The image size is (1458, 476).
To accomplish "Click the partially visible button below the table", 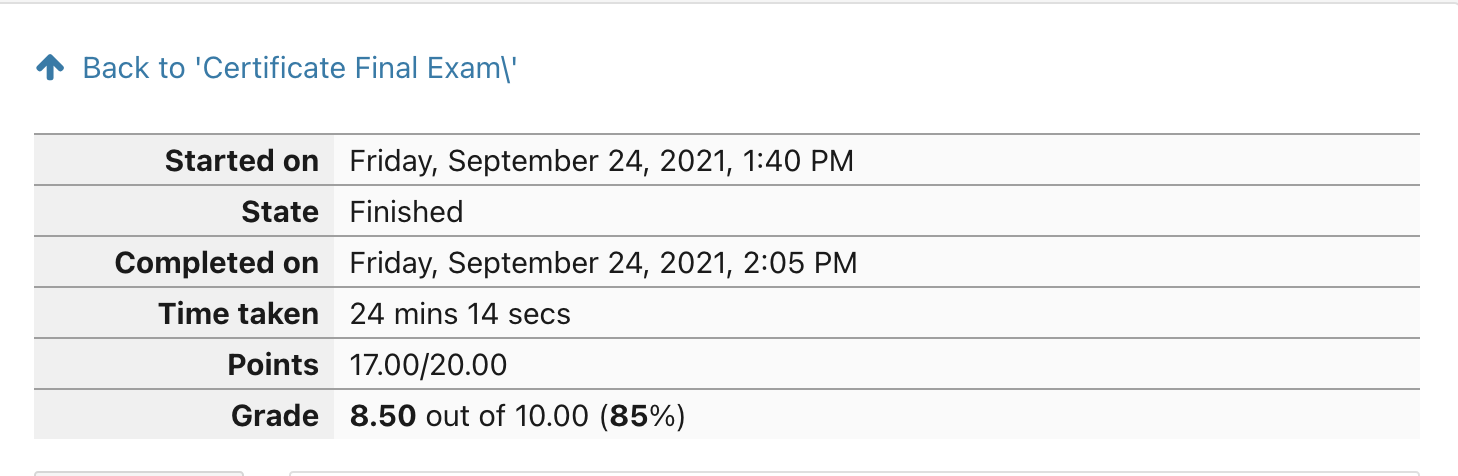I will coord(139,473).
